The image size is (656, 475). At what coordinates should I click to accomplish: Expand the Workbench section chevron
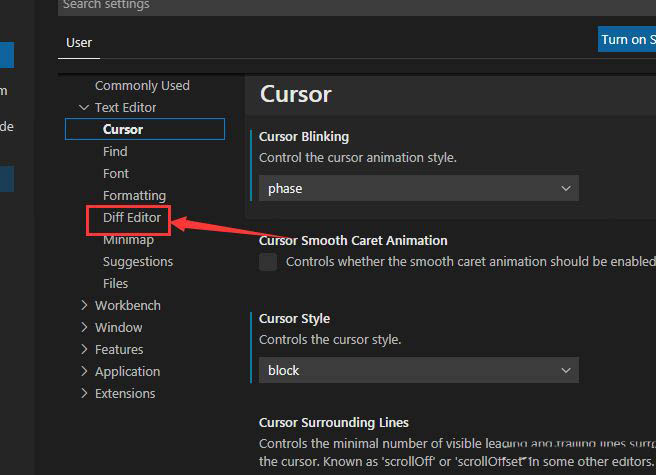pos(84,306)
